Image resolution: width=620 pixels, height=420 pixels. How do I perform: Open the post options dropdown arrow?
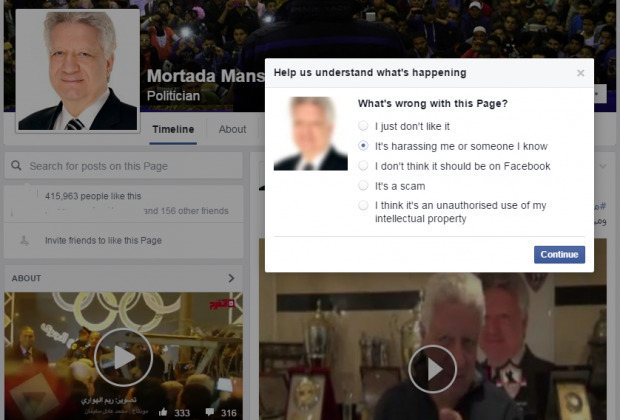click(x=602, y=166)
